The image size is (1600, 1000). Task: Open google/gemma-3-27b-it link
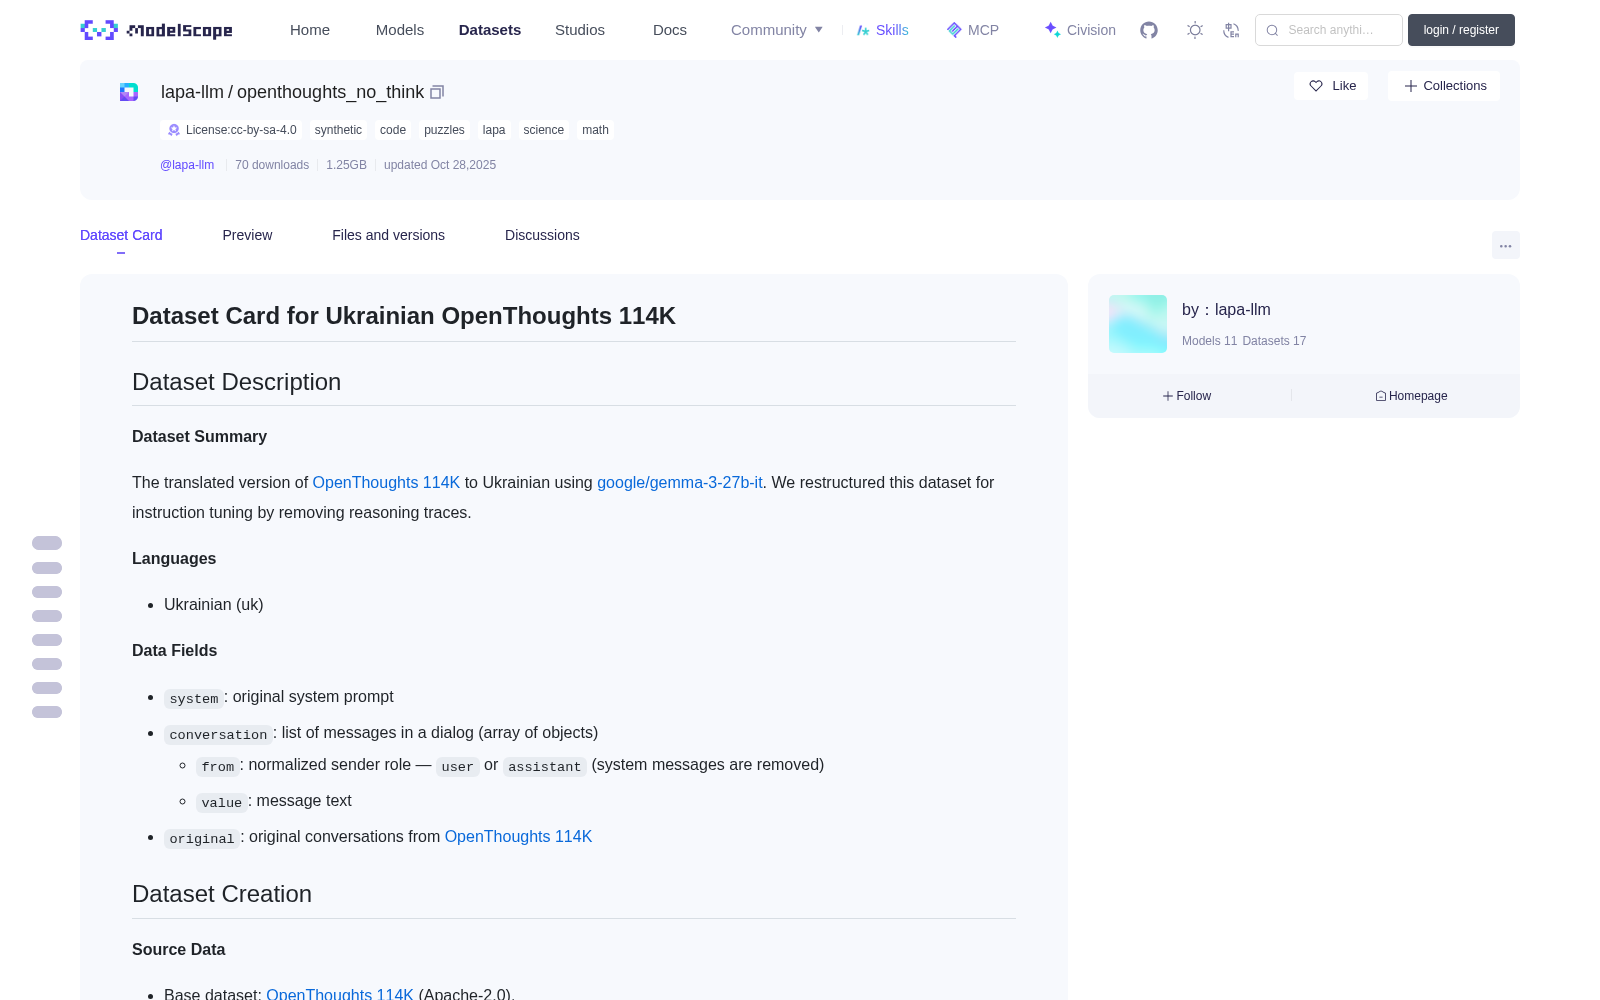point(680,482)
